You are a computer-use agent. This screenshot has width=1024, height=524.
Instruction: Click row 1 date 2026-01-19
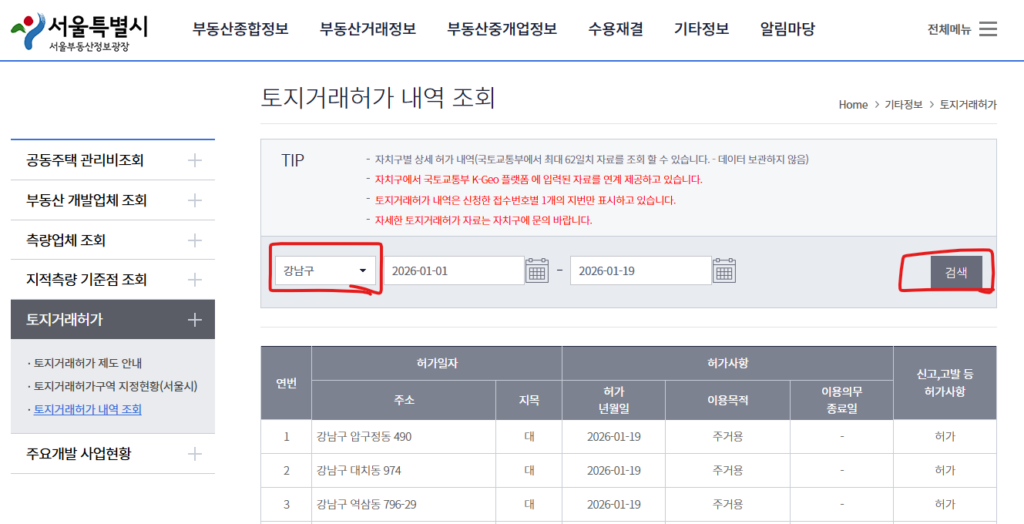point(614,436)
